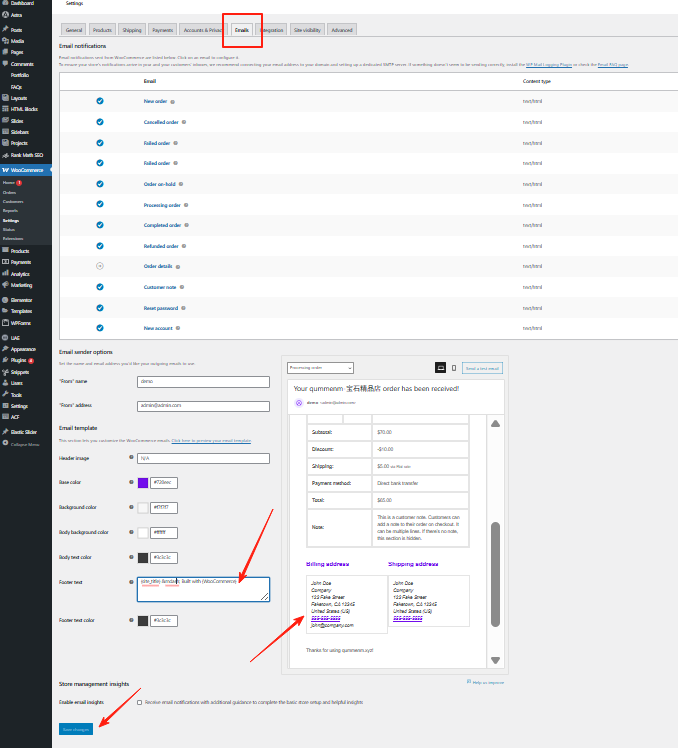Open the Footer text color swatch
The width and height of the screenshot is (678, 748).
(143, 621)
